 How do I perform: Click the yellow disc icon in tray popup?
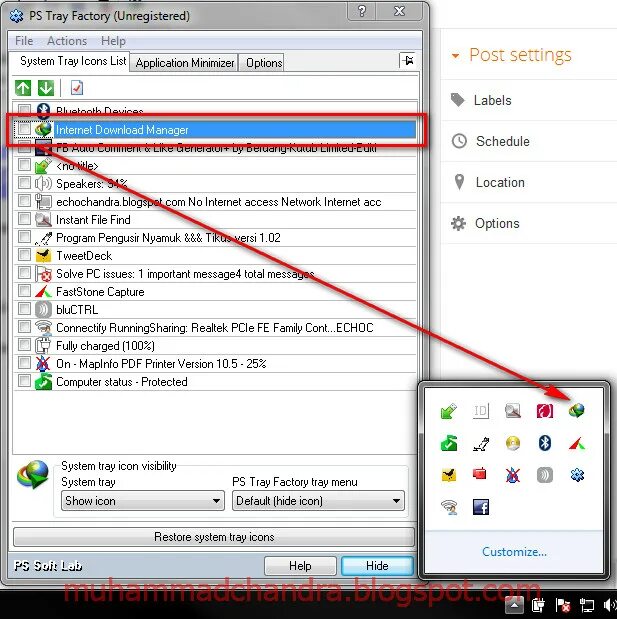[513, 443]
